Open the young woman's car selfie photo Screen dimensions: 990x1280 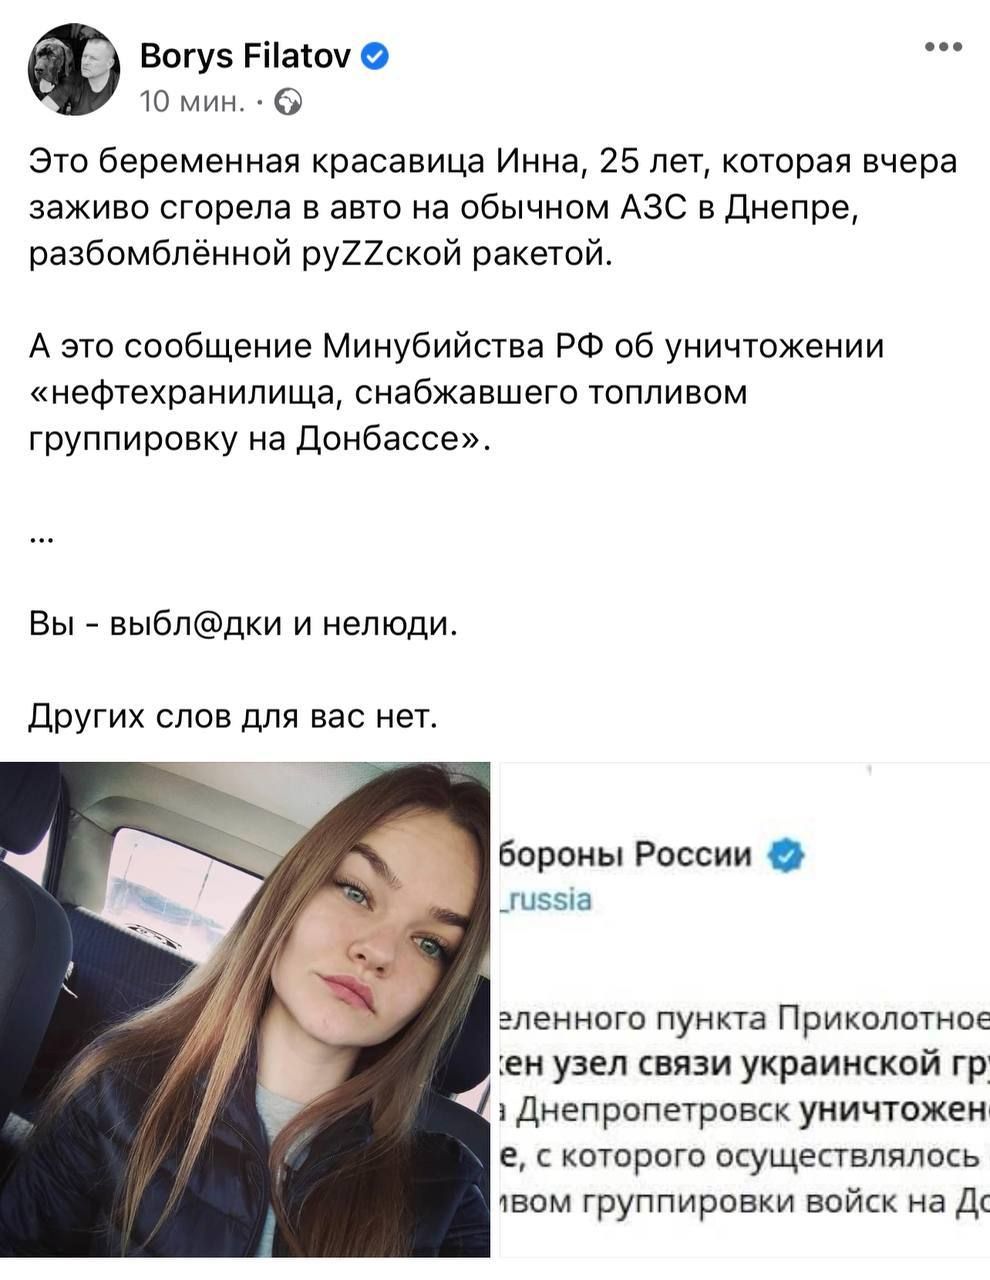pyautogui.click(x=245, y=1009)
